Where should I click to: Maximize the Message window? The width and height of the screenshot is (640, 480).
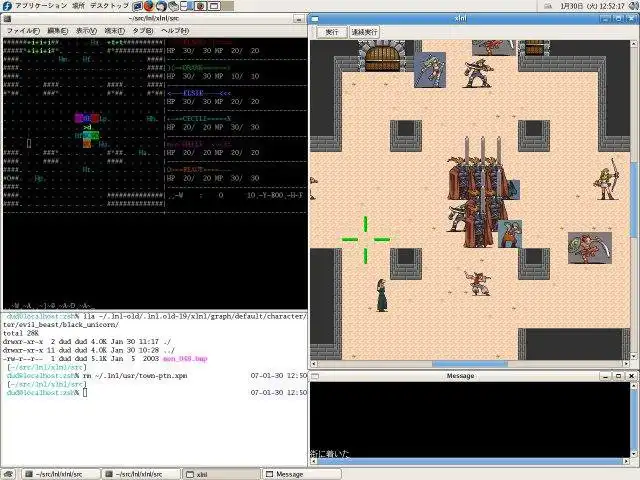[618, 376]
